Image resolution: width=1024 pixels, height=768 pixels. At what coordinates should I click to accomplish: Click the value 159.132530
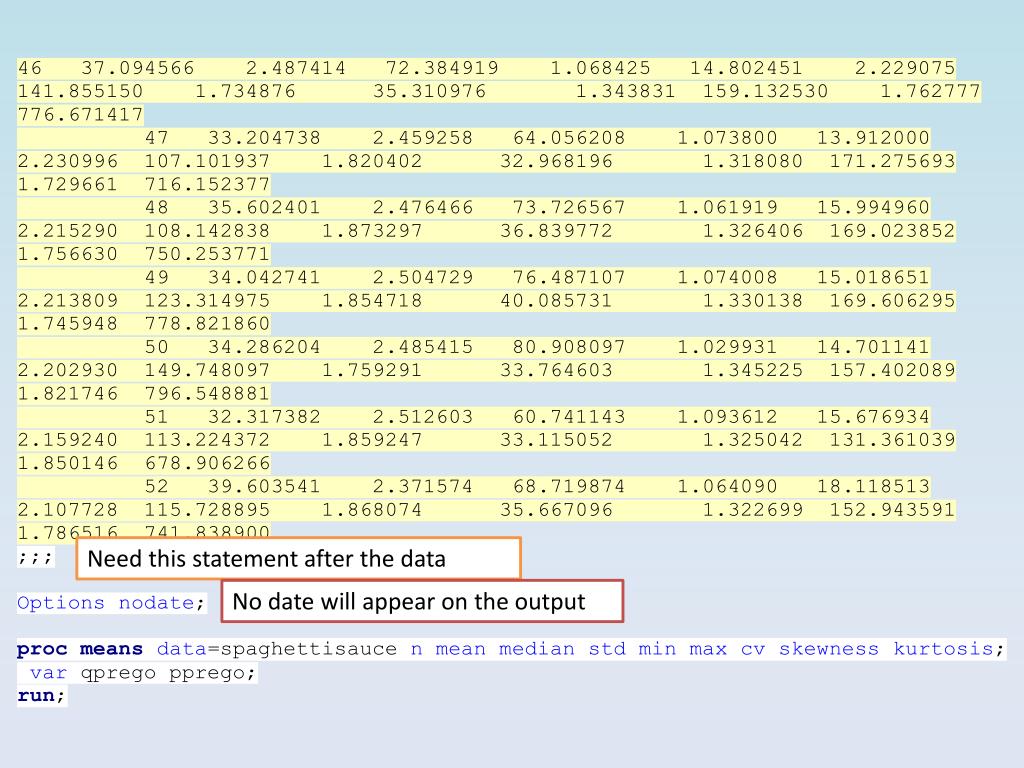(x=765, y=91)
